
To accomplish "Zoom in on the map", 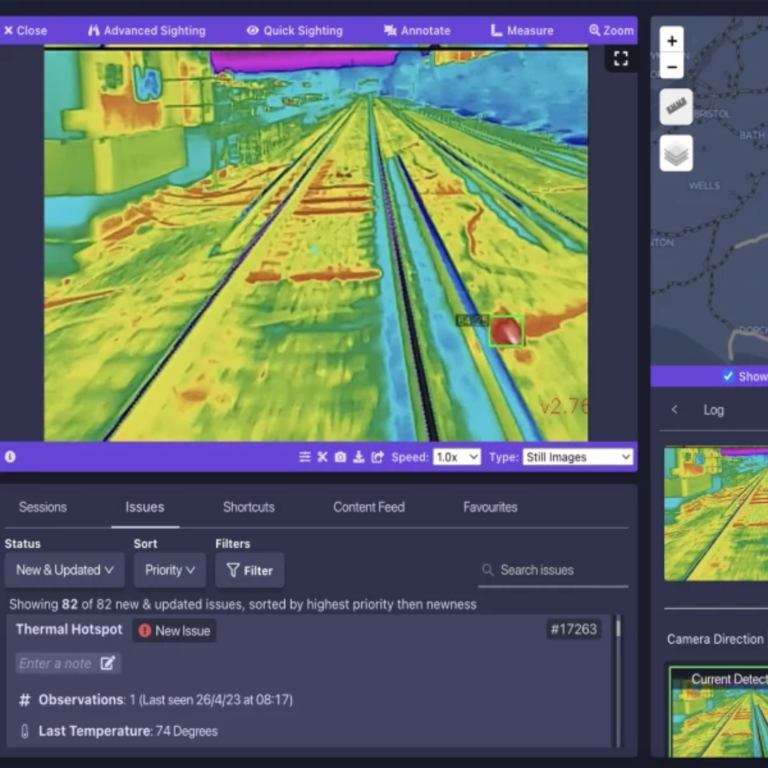I will point(672,41).
